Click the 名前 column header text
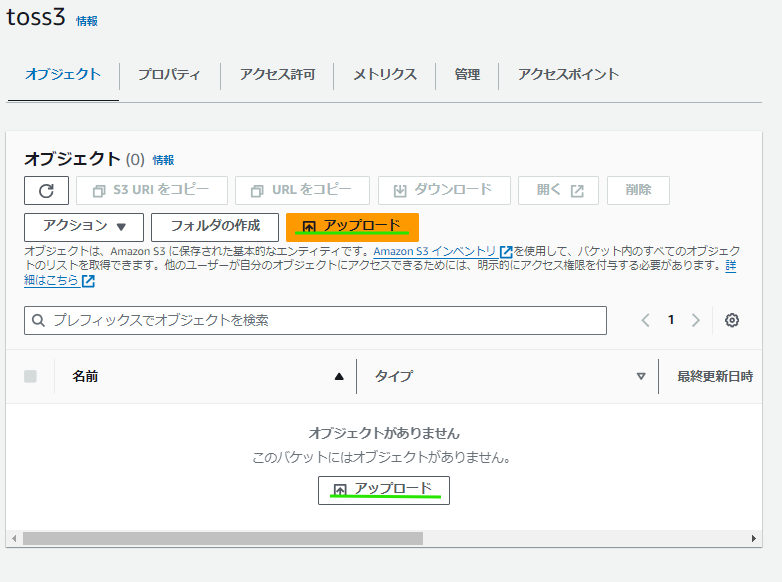 click(85, 377)
